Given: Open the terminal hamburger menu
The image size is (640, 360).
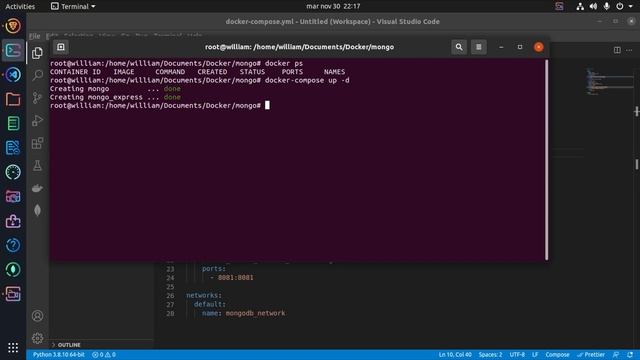Looking at the screenshot, I should 478,47.
